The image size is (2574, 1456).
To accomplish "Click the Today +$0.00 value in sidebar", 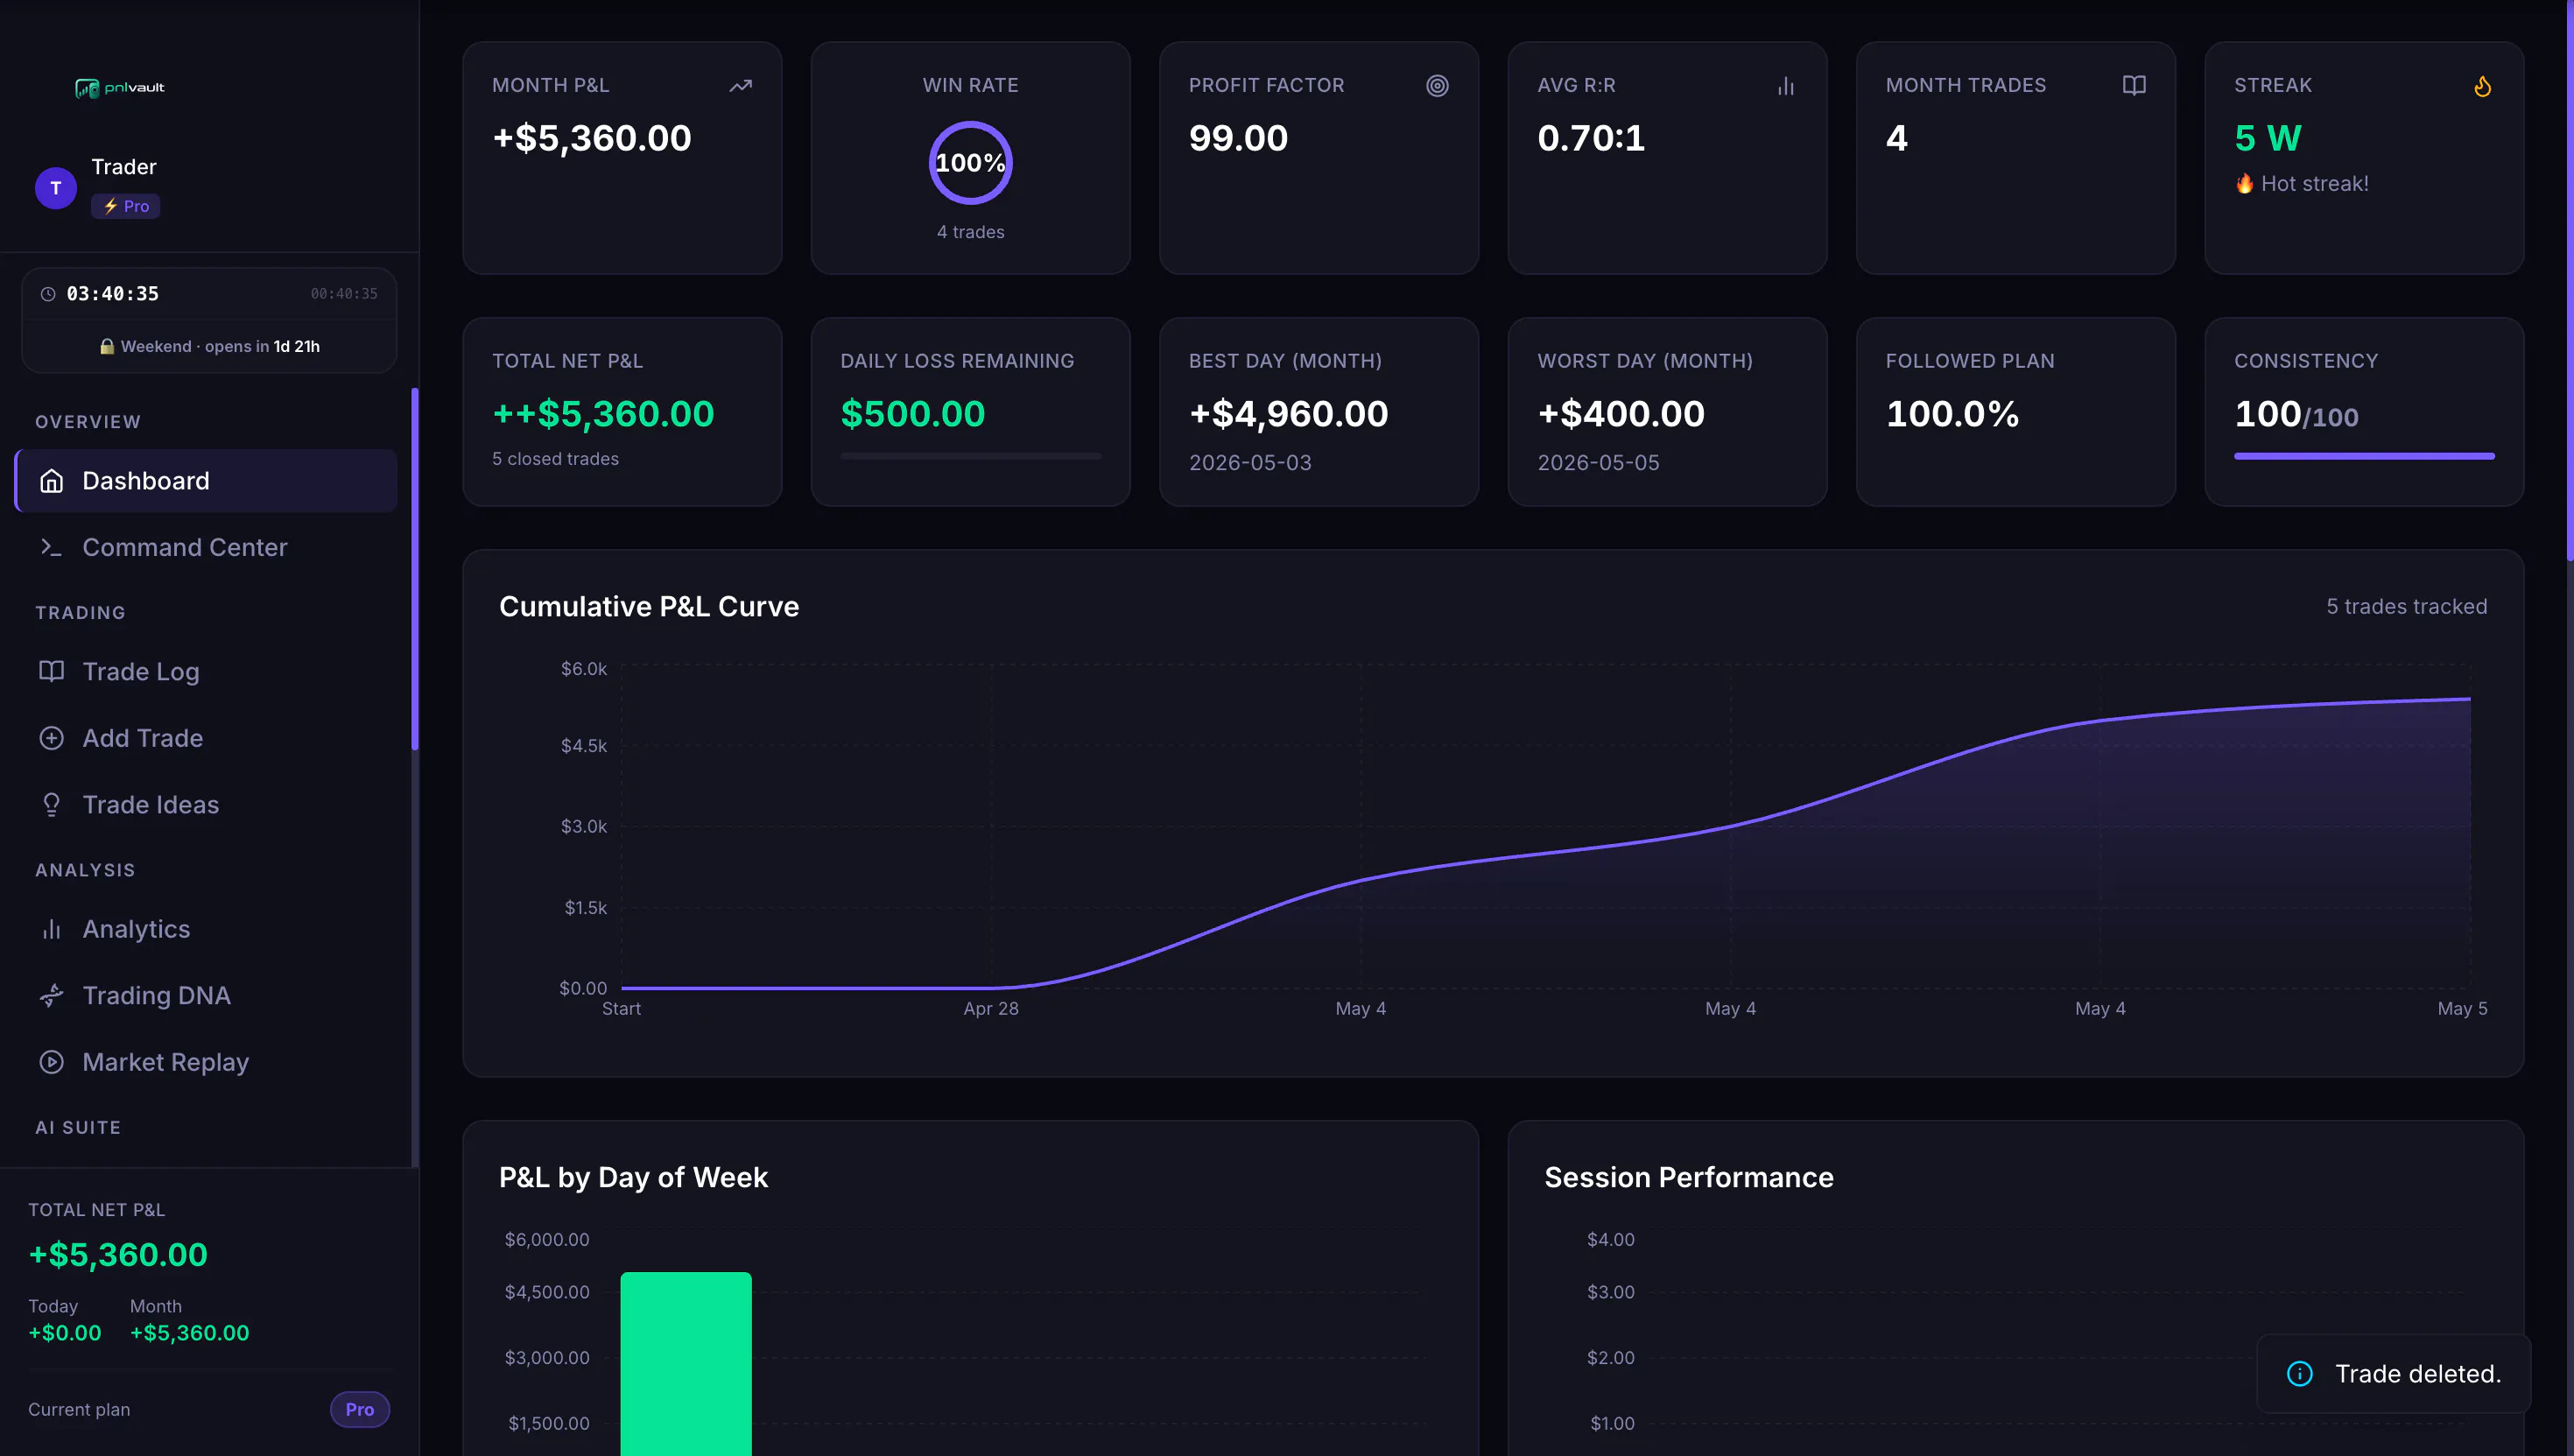I will point(65,1333).
